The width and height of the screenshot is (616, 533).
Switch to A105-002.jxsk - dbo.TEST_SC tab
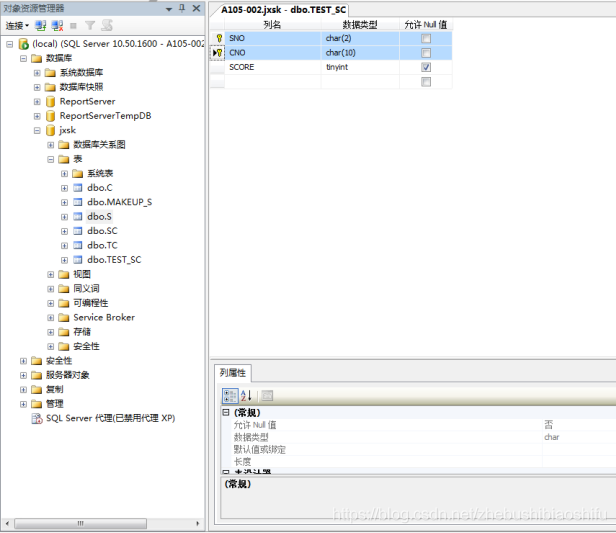click(x=283, y=10)
